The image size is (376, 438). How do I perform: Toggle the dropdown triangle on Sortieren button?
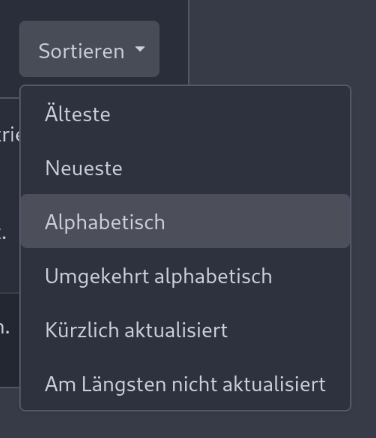140,49
